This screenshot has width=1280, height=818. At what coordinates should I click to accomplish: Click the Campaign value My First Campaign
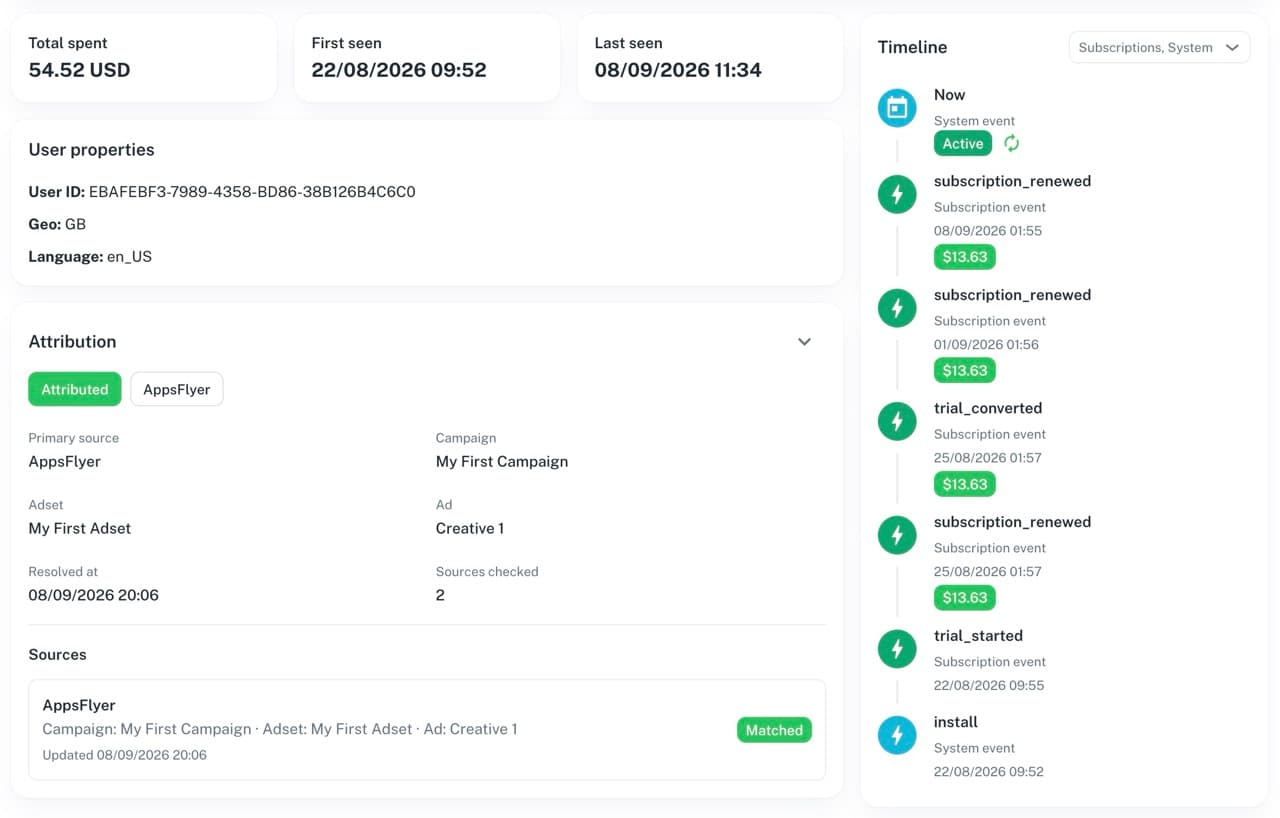pos(502,461)
